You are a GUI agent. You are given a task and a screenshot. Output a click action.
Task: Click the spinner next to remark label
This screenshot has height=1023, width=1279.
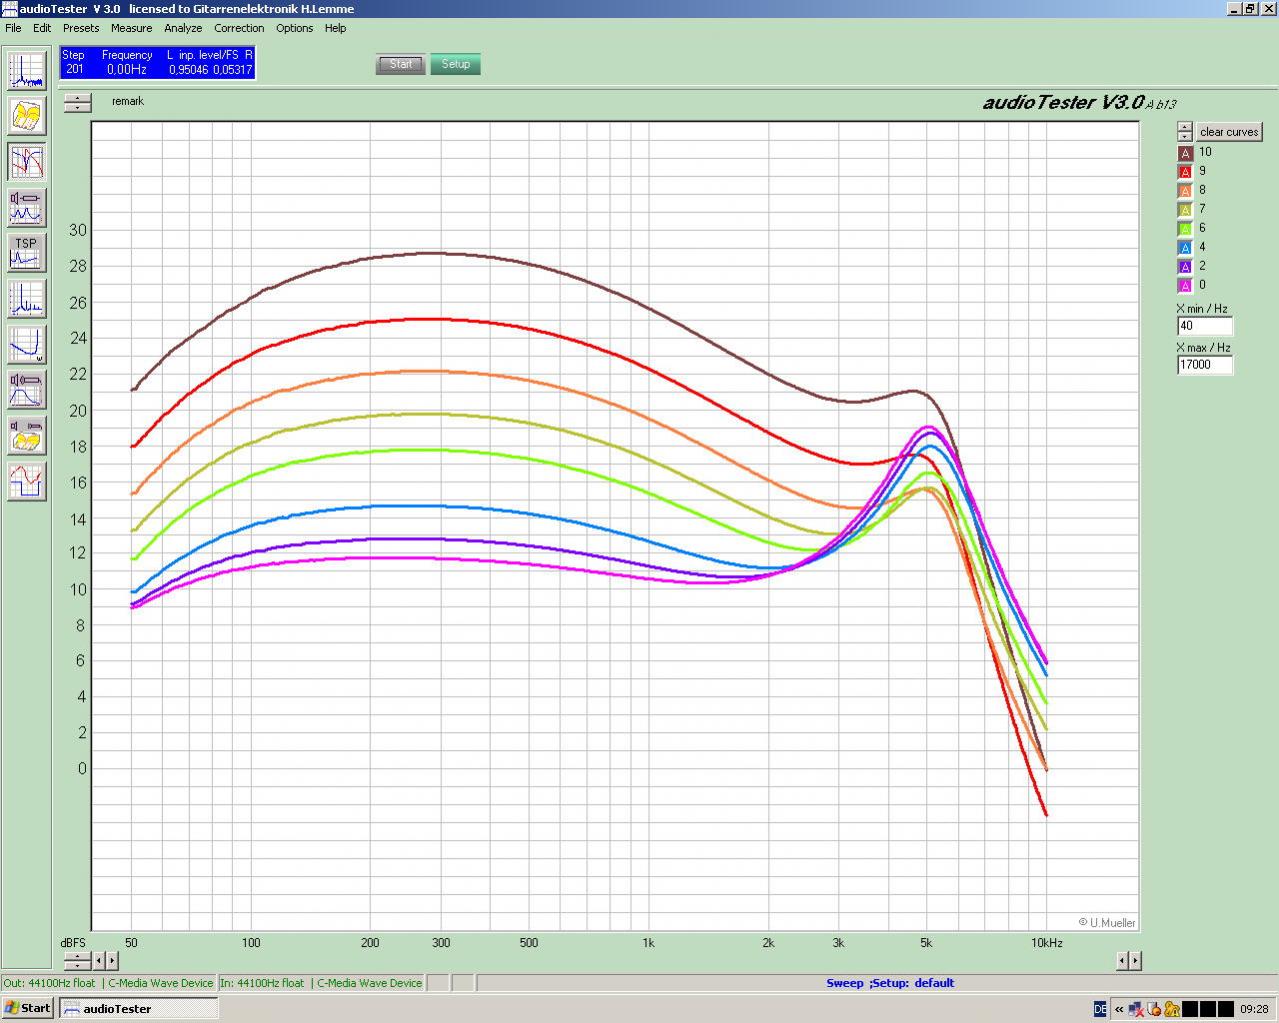pyautogui.click(x=77, y=102)
